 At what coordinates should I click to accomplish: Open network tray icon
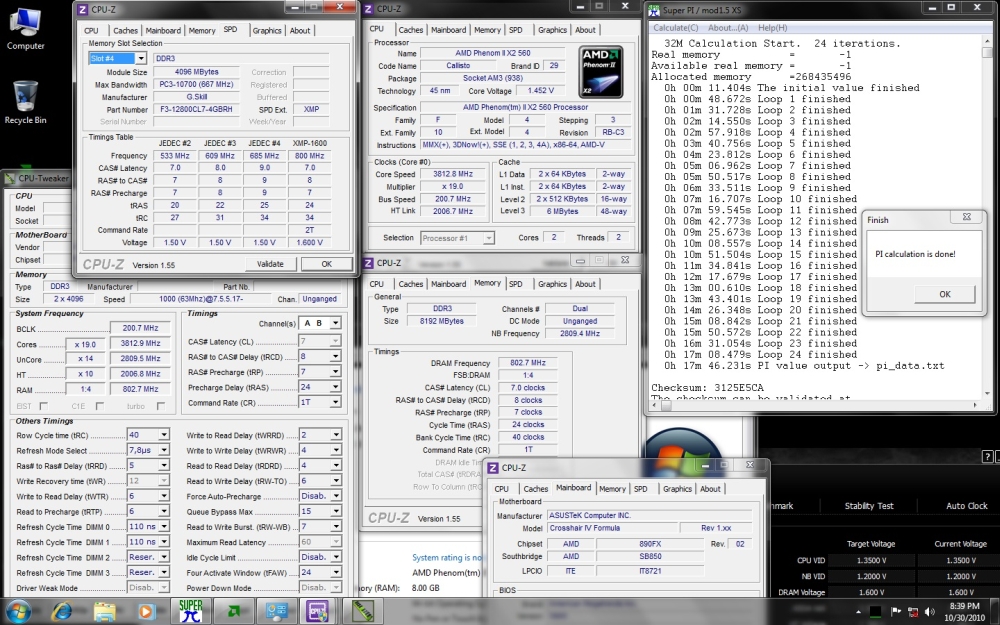[x=913, y=612]
